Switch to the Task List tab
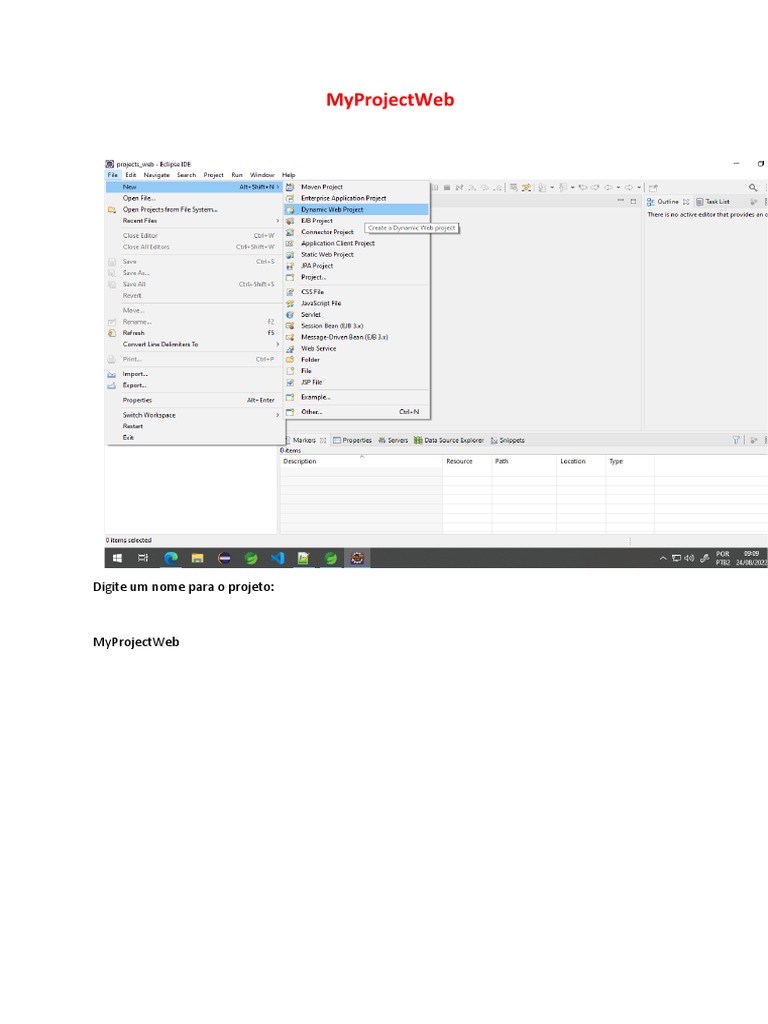 click(712, 202)
